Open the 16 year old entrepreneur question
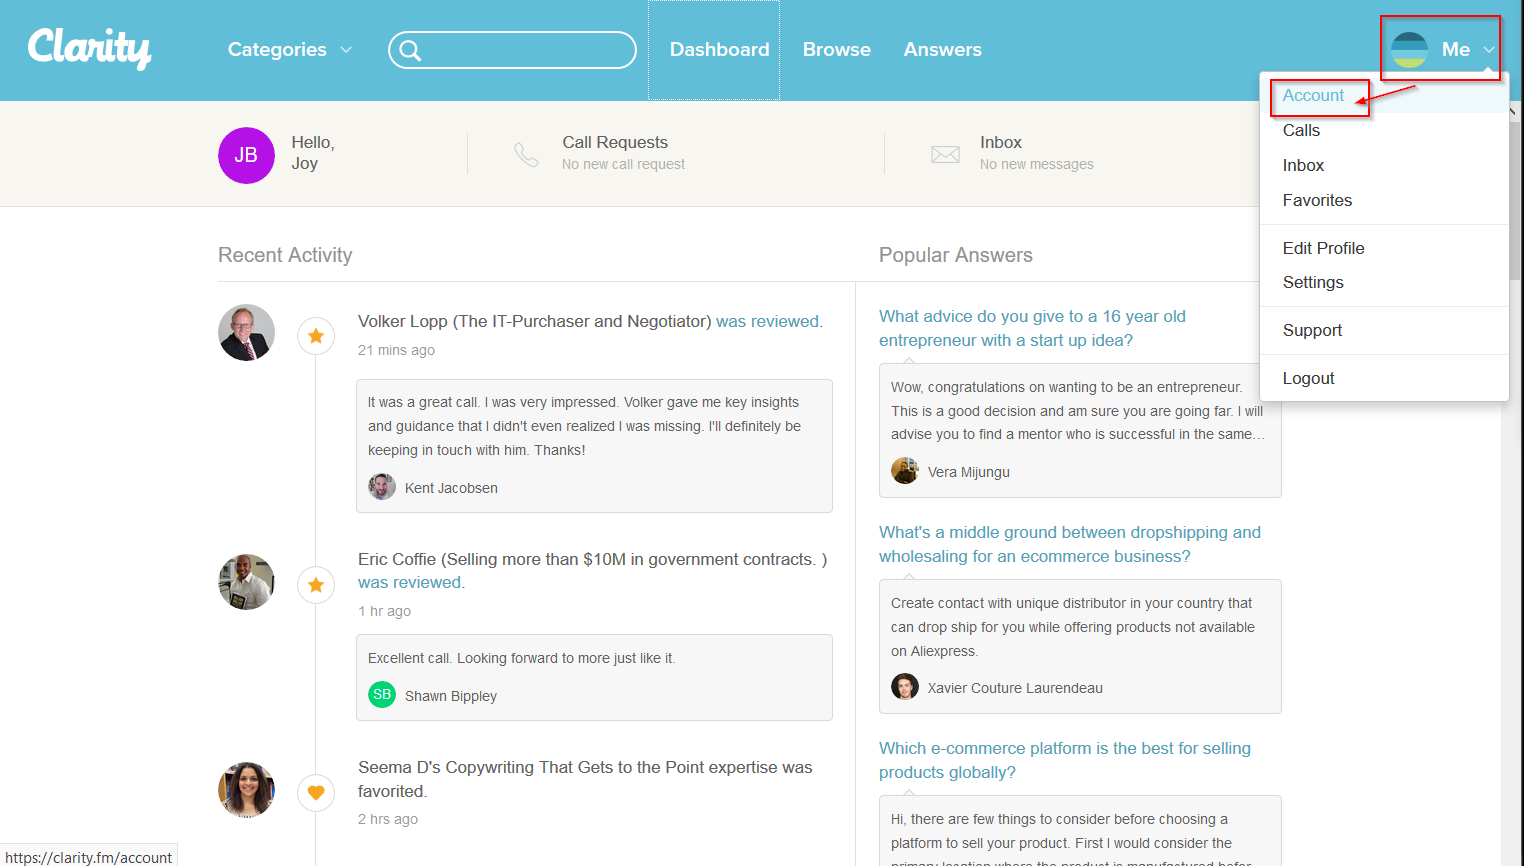Viewport: 1524px width, 866px height. click(x=1032, y=328)
